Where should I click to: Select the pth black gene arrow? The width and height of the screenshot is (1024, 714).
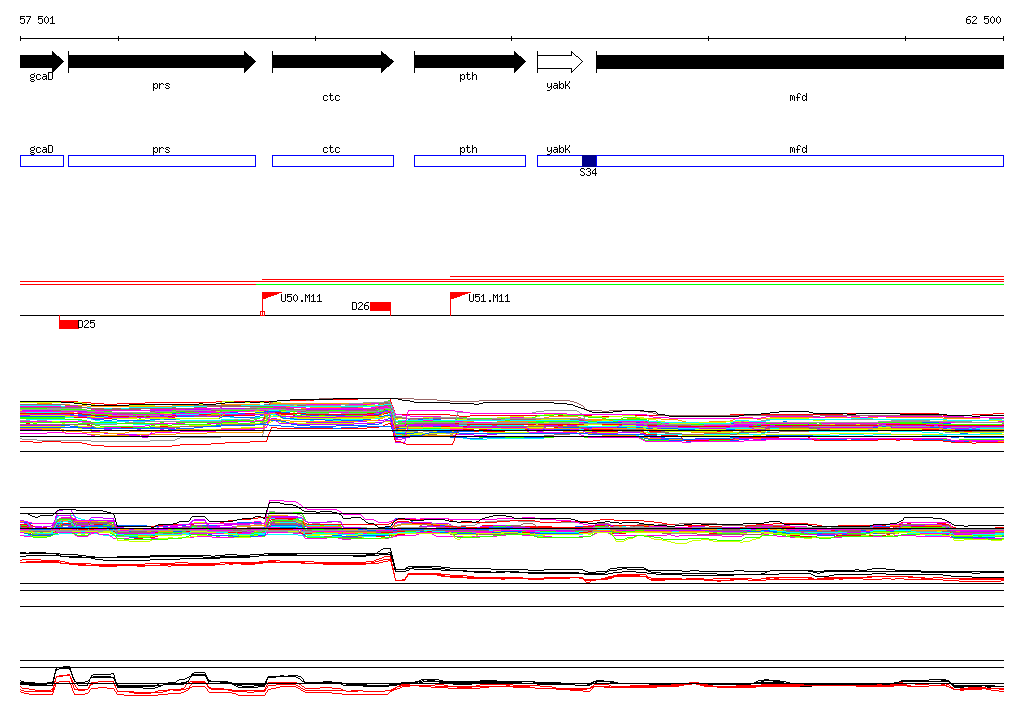[x=470, y=62]
